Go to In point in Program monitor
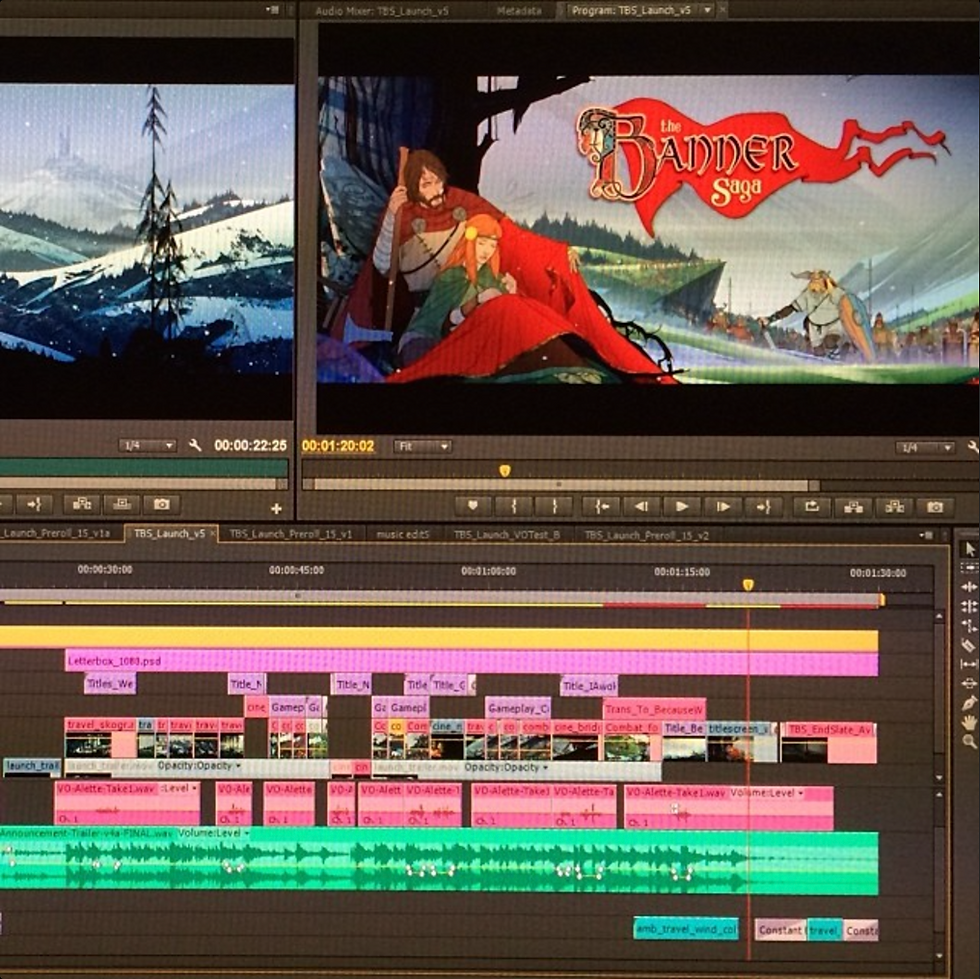The width and height of the screenshot is (980, 979). click(x=601, y=506)
